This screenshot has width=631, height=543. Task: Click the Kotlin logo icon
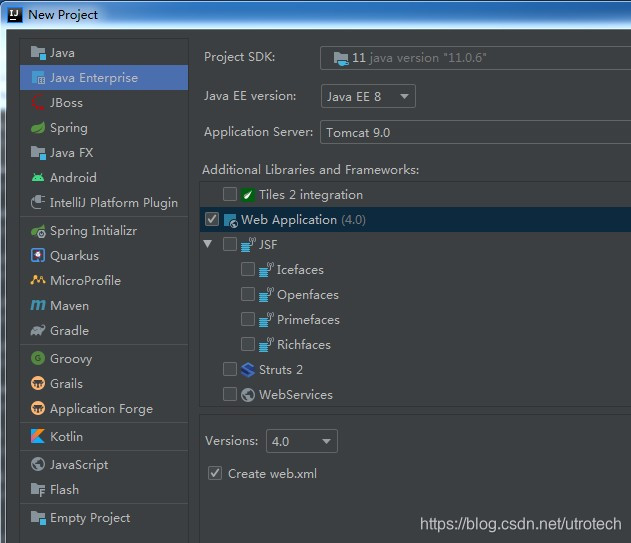tap(38, 436)
